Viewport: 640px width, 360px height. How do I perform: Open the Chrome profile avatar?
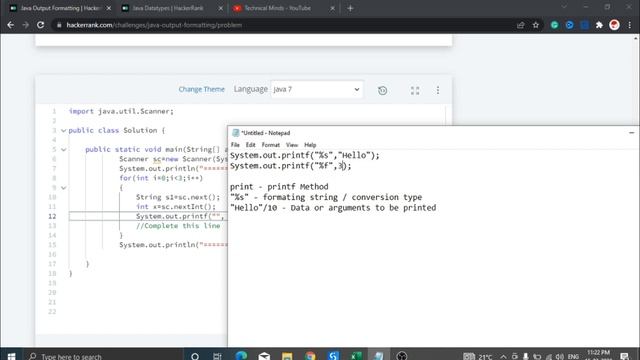(x=614, y=25)
